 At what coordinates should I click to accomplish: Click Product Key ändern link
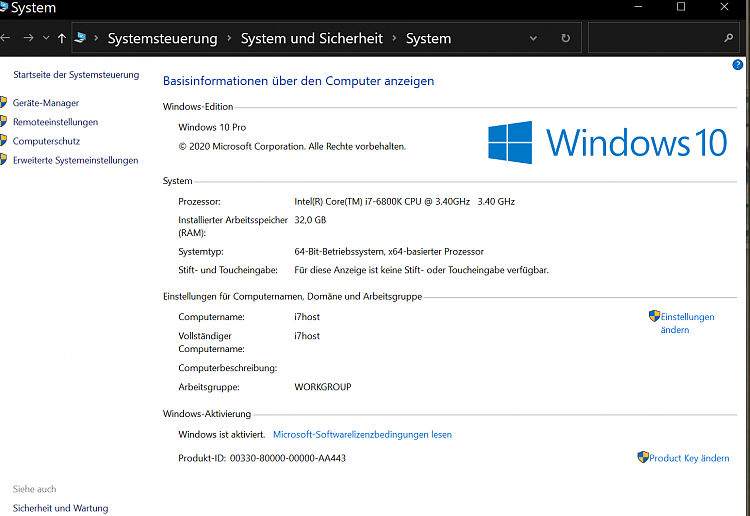tap(689, 458)
